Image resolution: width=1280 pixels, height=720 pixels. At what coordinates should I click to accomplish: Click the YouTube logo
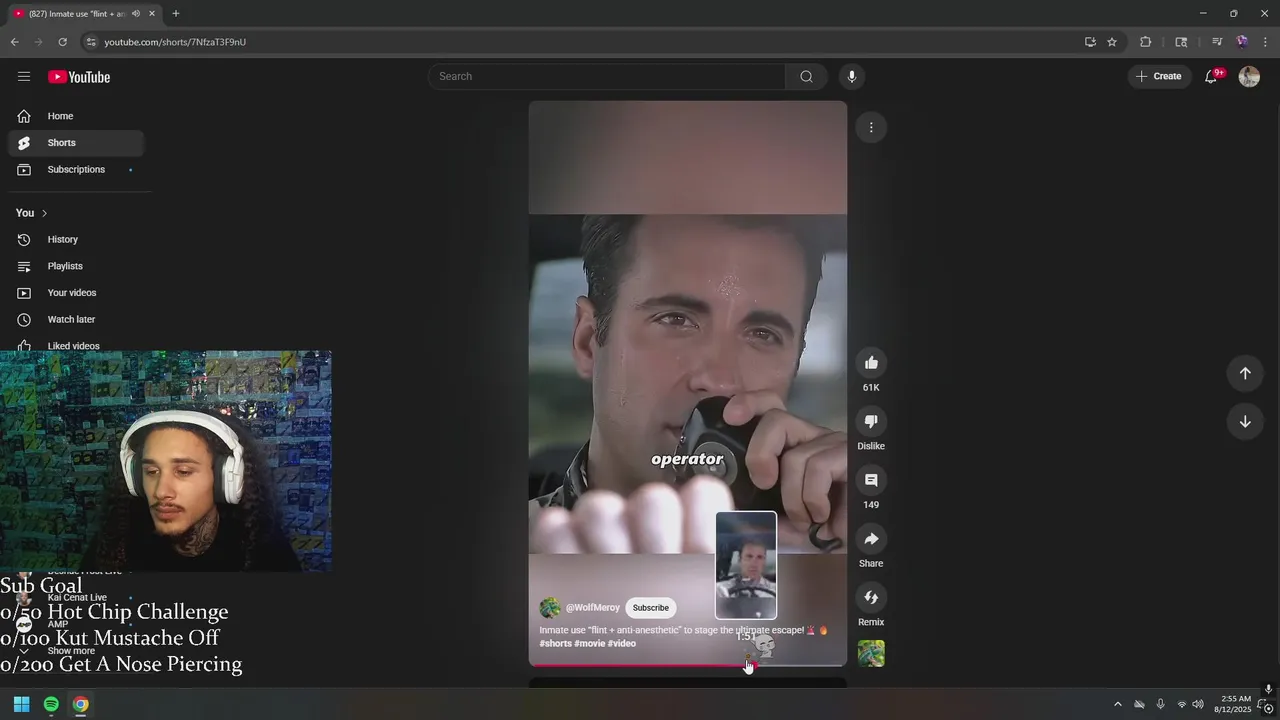click(79, 77)
